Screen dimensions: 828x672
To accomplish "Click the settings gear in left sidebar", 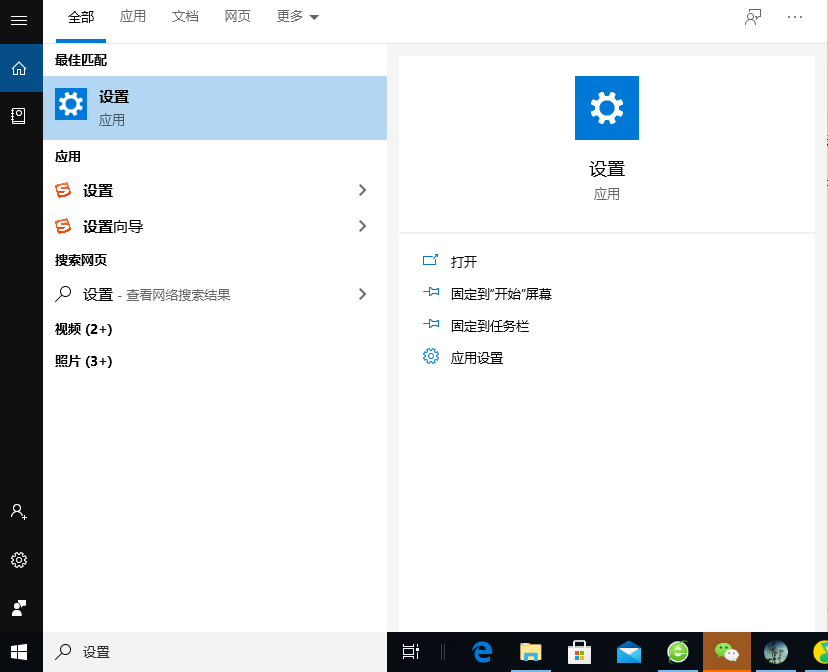I will point(18,560).
